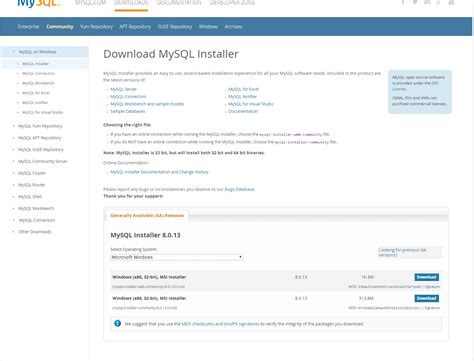The width and height of the screenshot is (474, 361).
Task: Expand MySQL Router in the sidebar
Action: tap(31, 185)
